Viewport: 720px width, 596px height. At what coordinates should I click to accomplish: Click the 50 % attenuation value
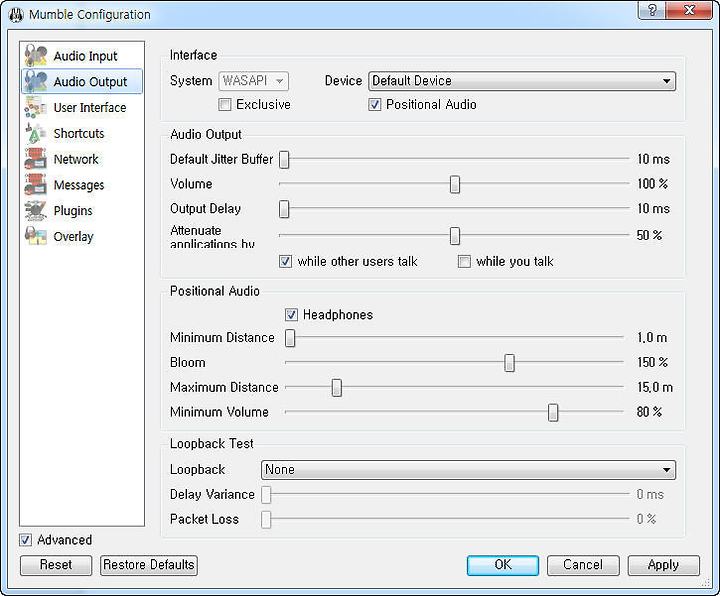pyautogui.click(x=649, y=236)
